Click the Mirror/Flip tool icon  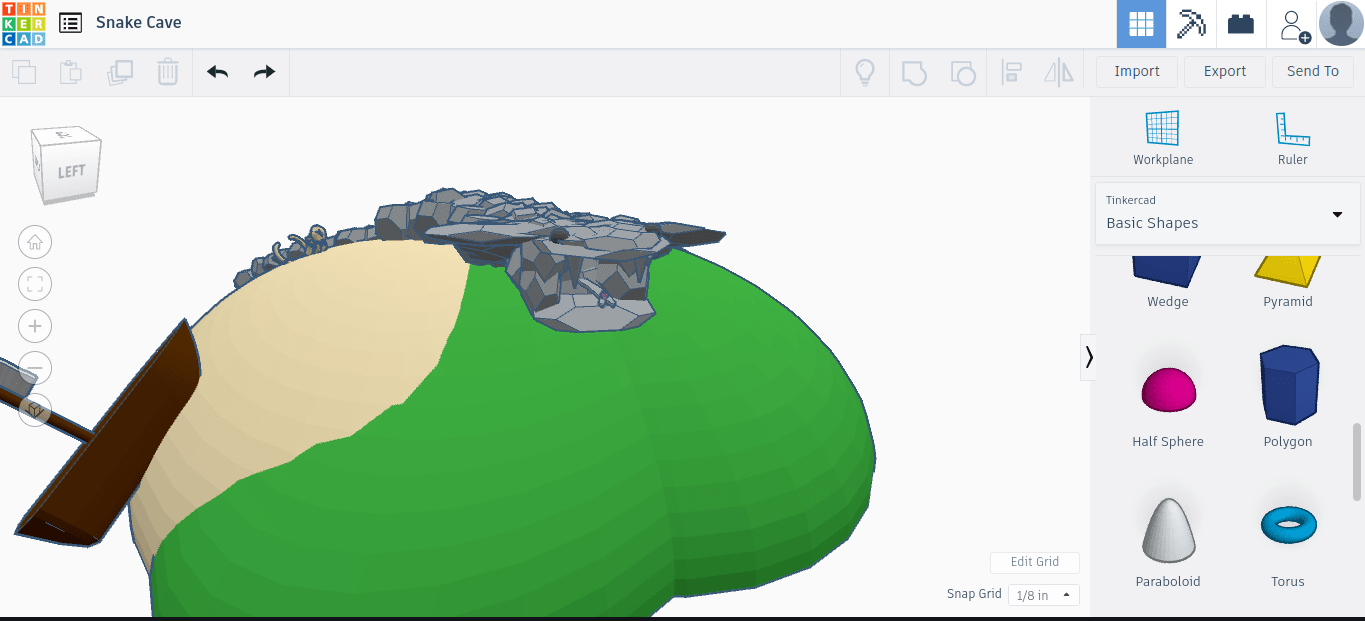(x=1058, y=71)
